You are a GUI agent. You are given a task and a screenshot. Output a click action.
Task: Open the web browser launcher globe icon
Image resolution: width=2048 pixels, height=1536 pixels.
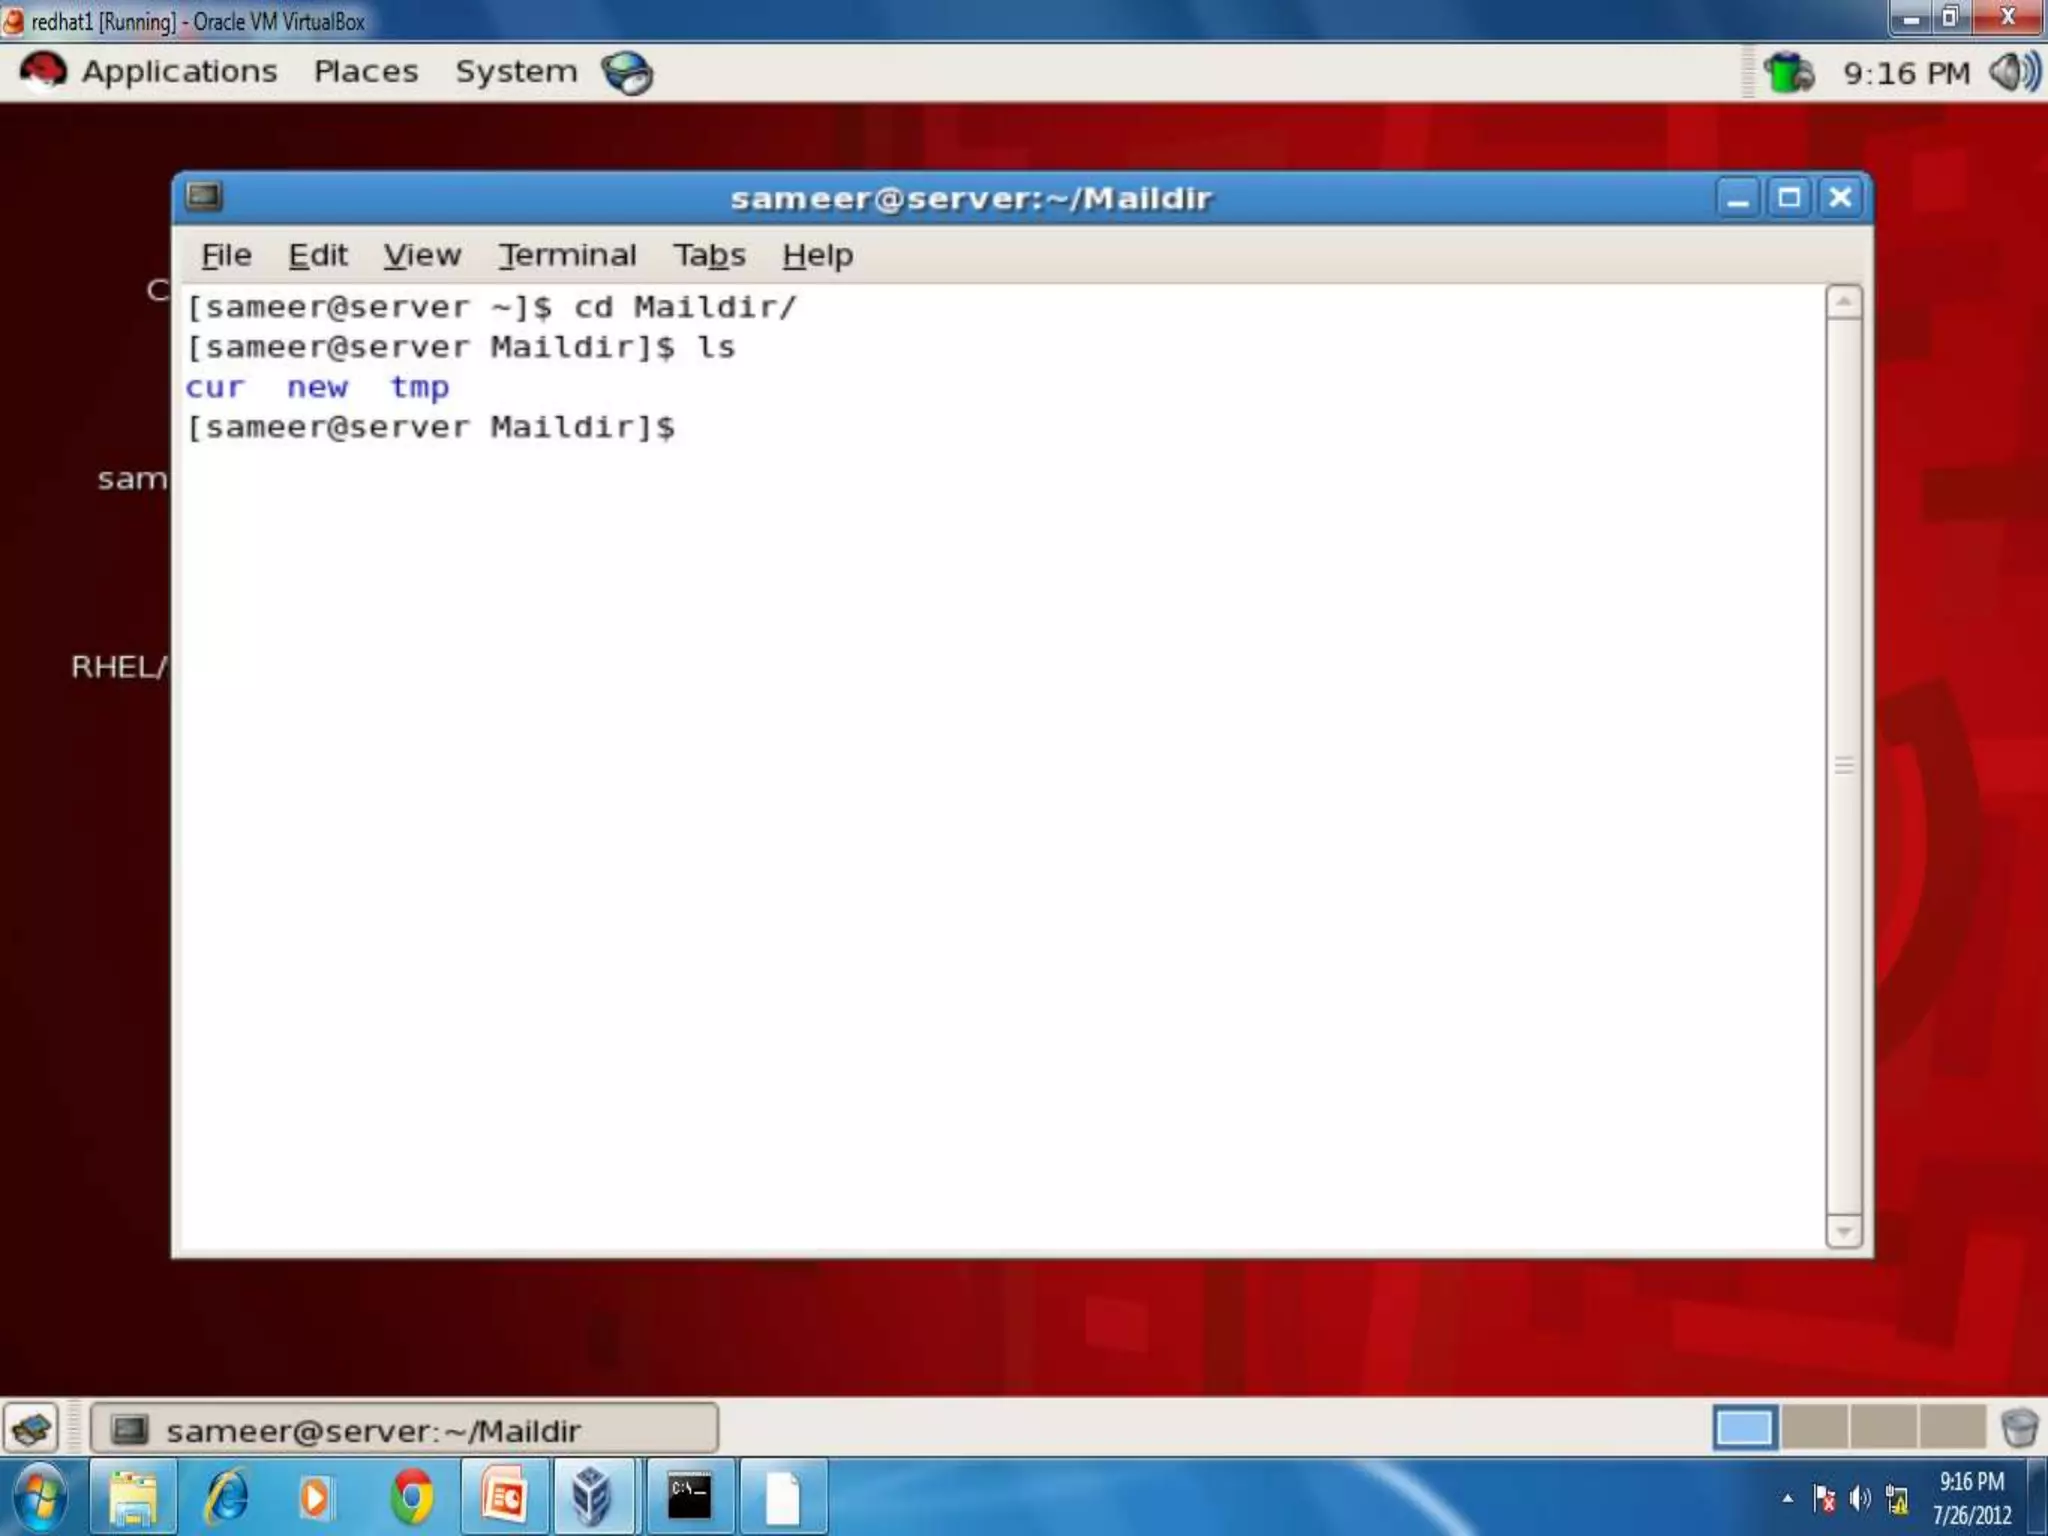click(627, 73)
